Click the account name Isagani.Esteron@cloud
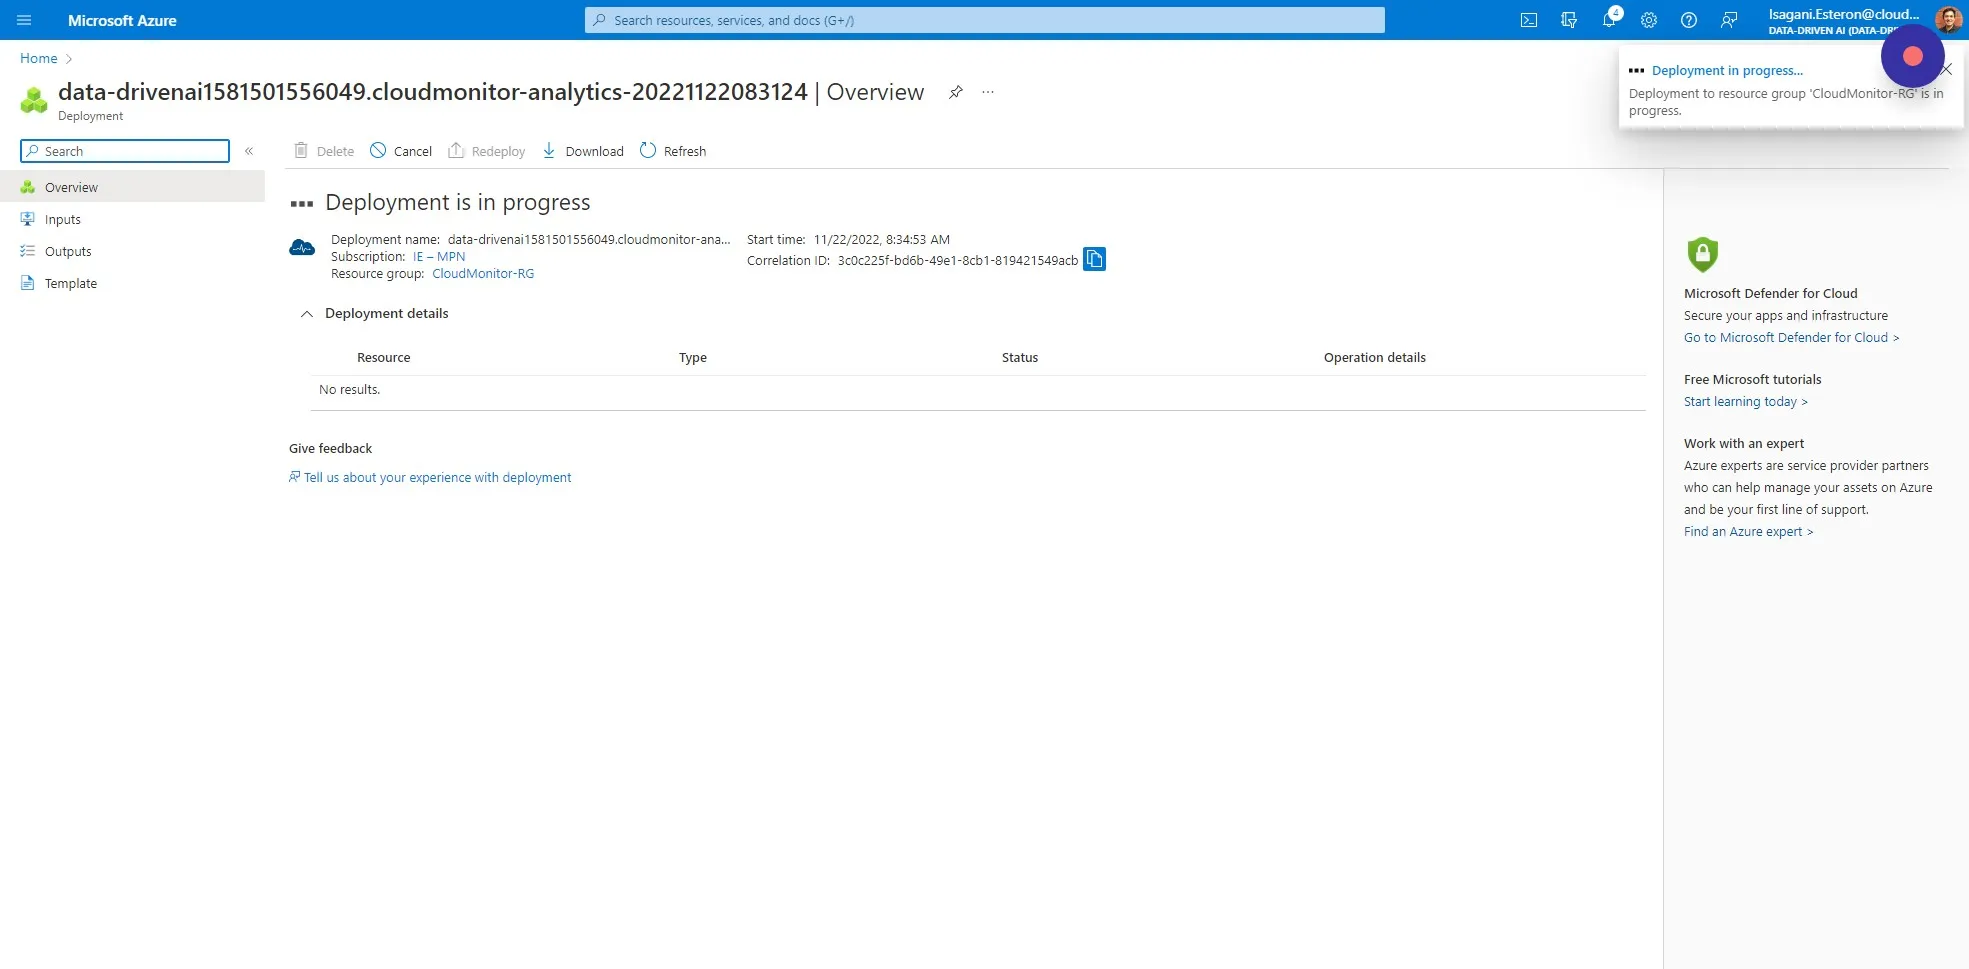1969x969 pixels. pyautogui.click(x=1844, y=14)
